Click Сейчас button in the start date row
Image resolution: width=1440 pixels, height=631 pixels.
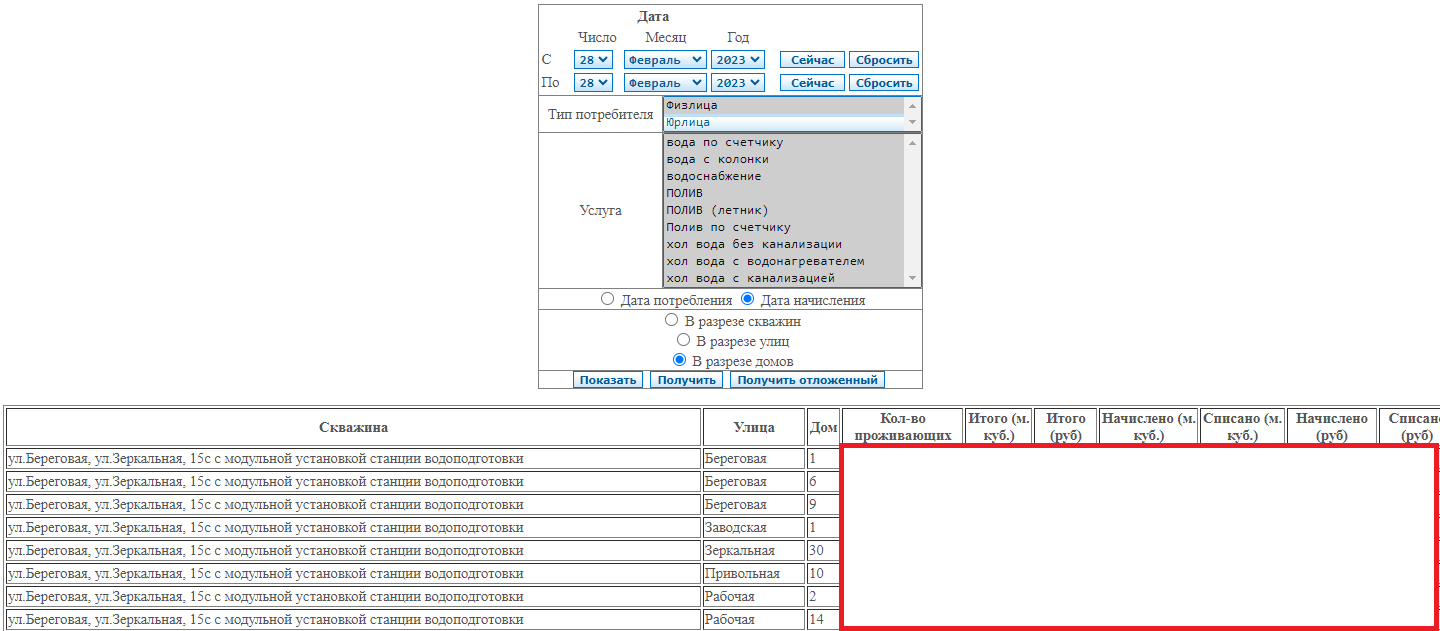pos(812,60)
